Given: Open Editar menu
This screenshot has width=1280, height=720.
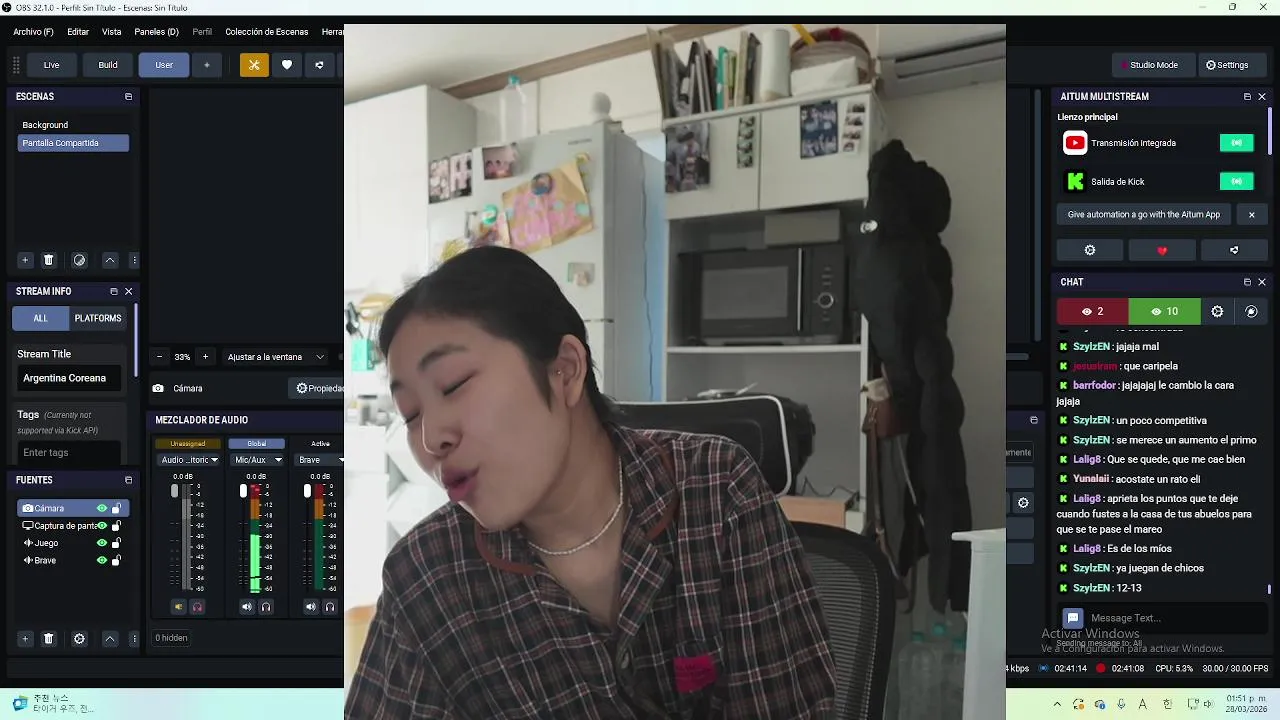Looking at the screenshot, I should tap(78, 32).
